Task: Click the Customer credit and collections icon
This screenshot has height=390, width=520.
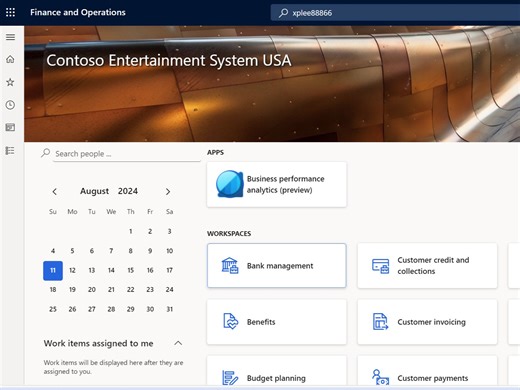Action: coord(380,266)
